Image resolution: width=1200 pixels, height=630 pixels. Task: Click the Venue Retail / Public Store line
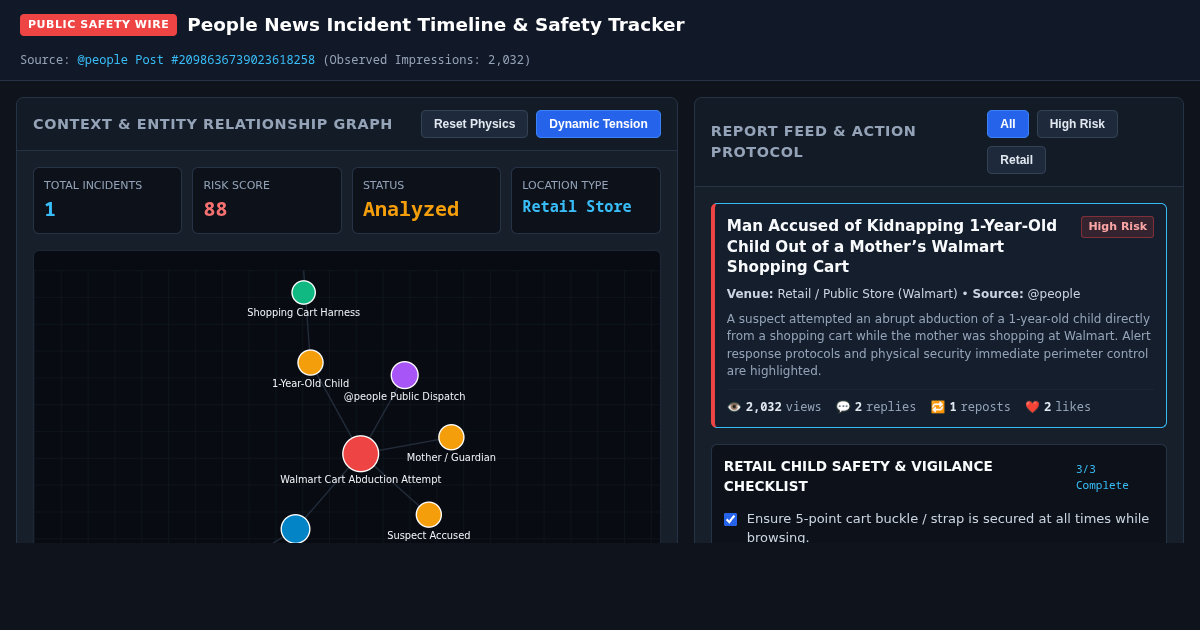[903, 294]
